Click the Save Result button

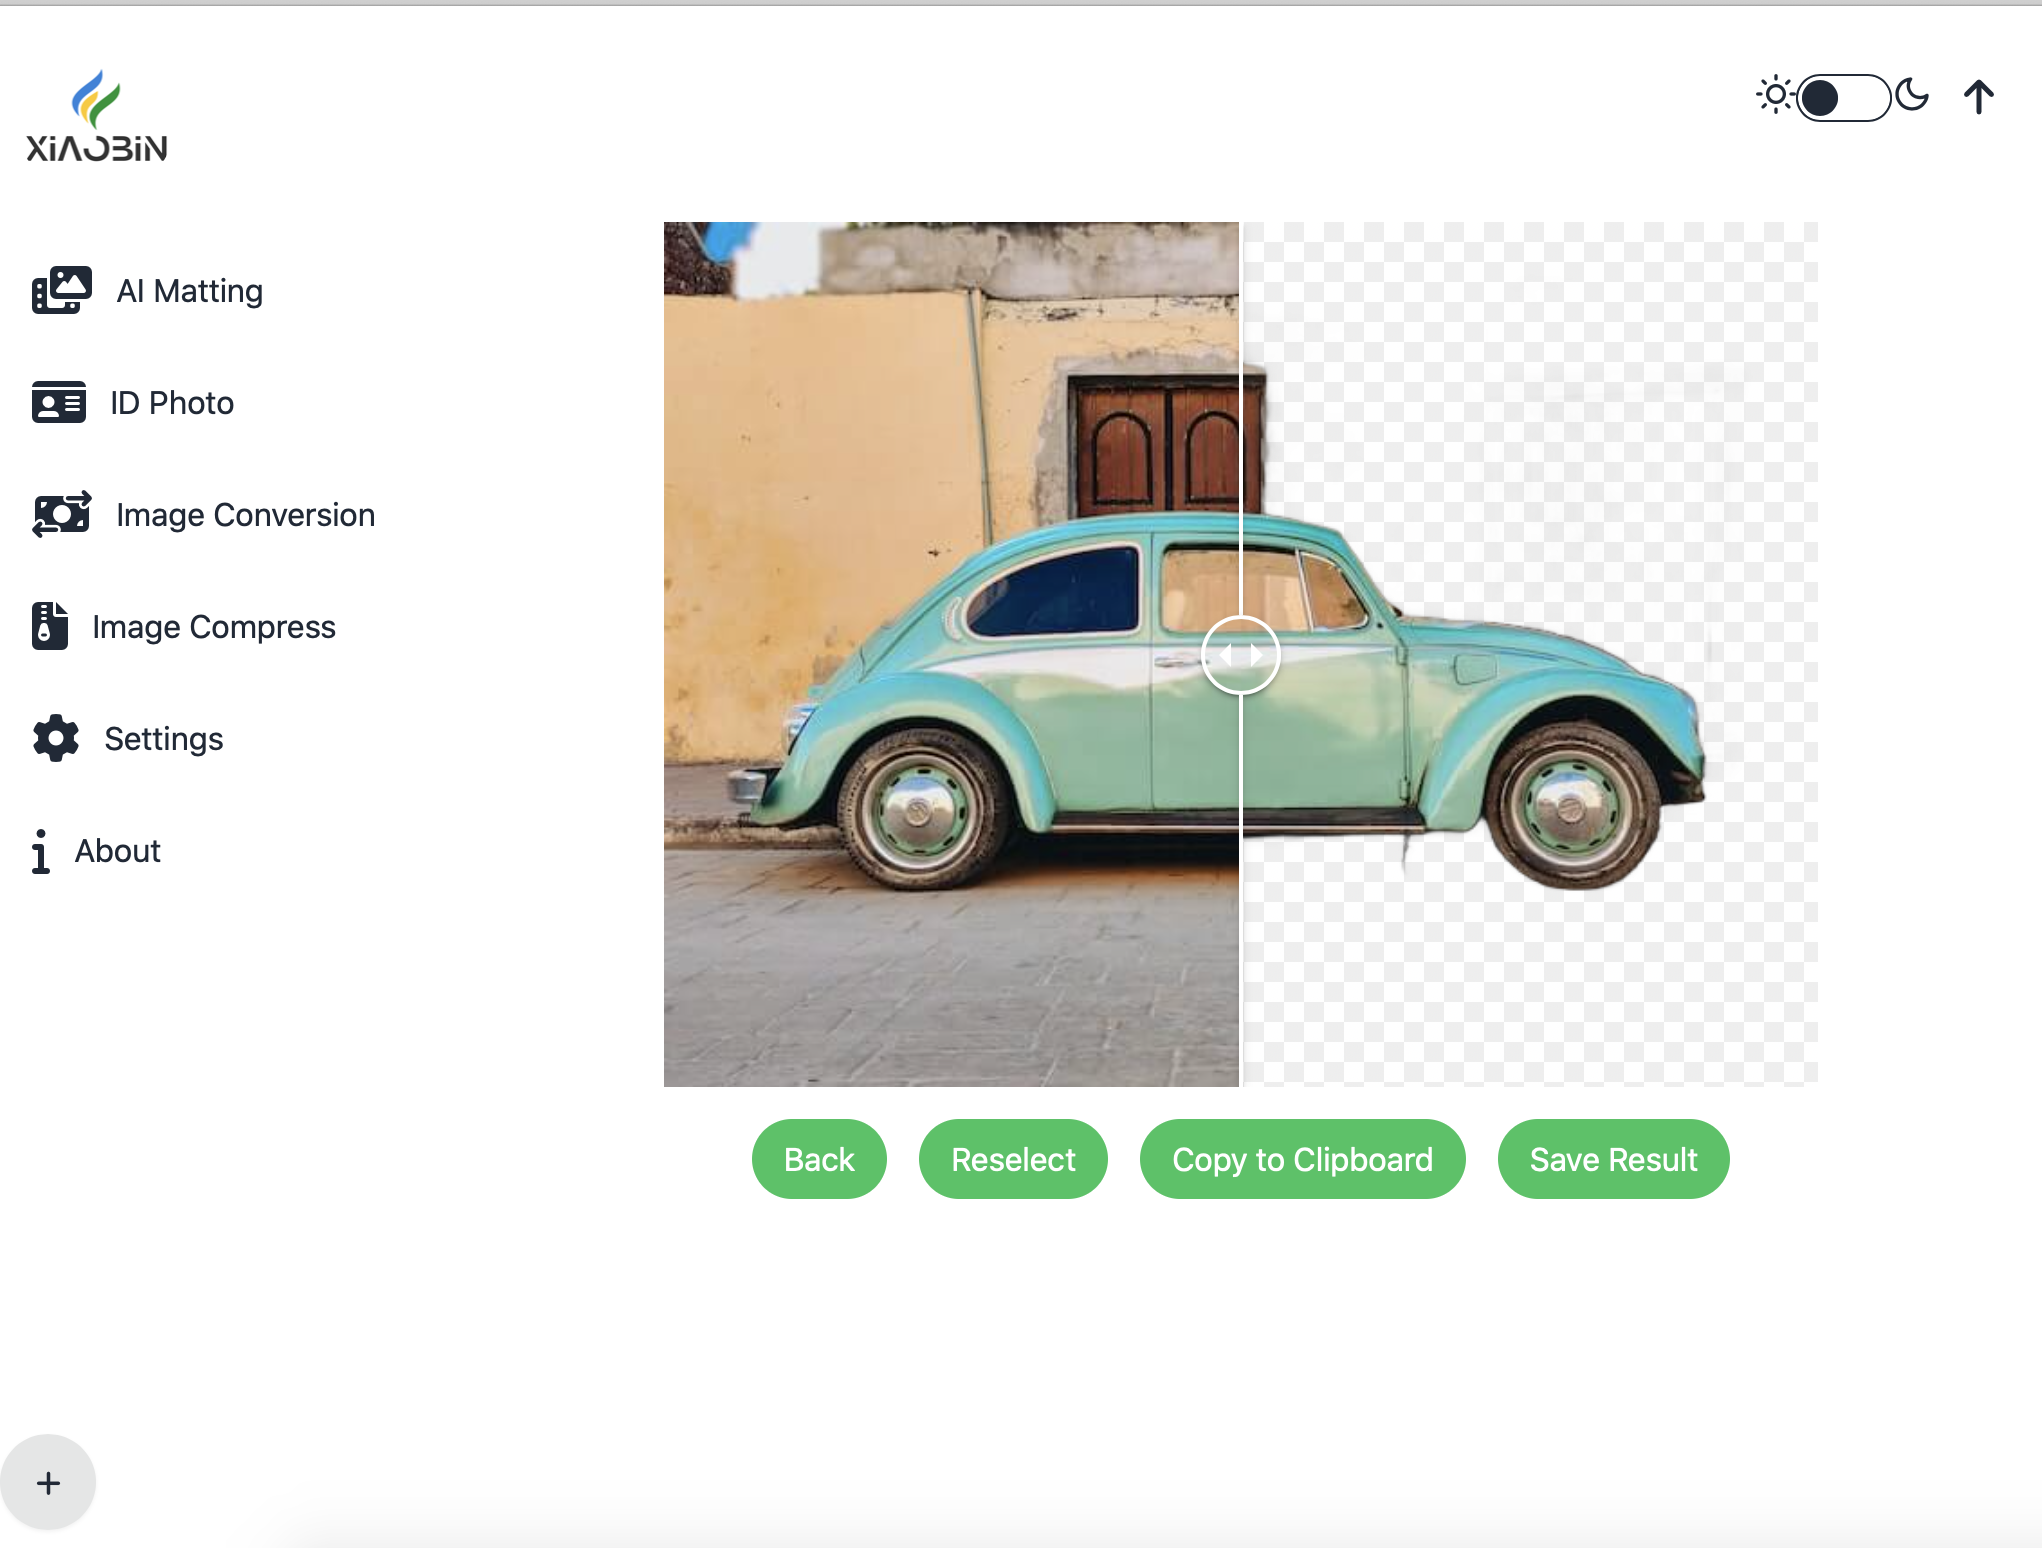1613,1159
